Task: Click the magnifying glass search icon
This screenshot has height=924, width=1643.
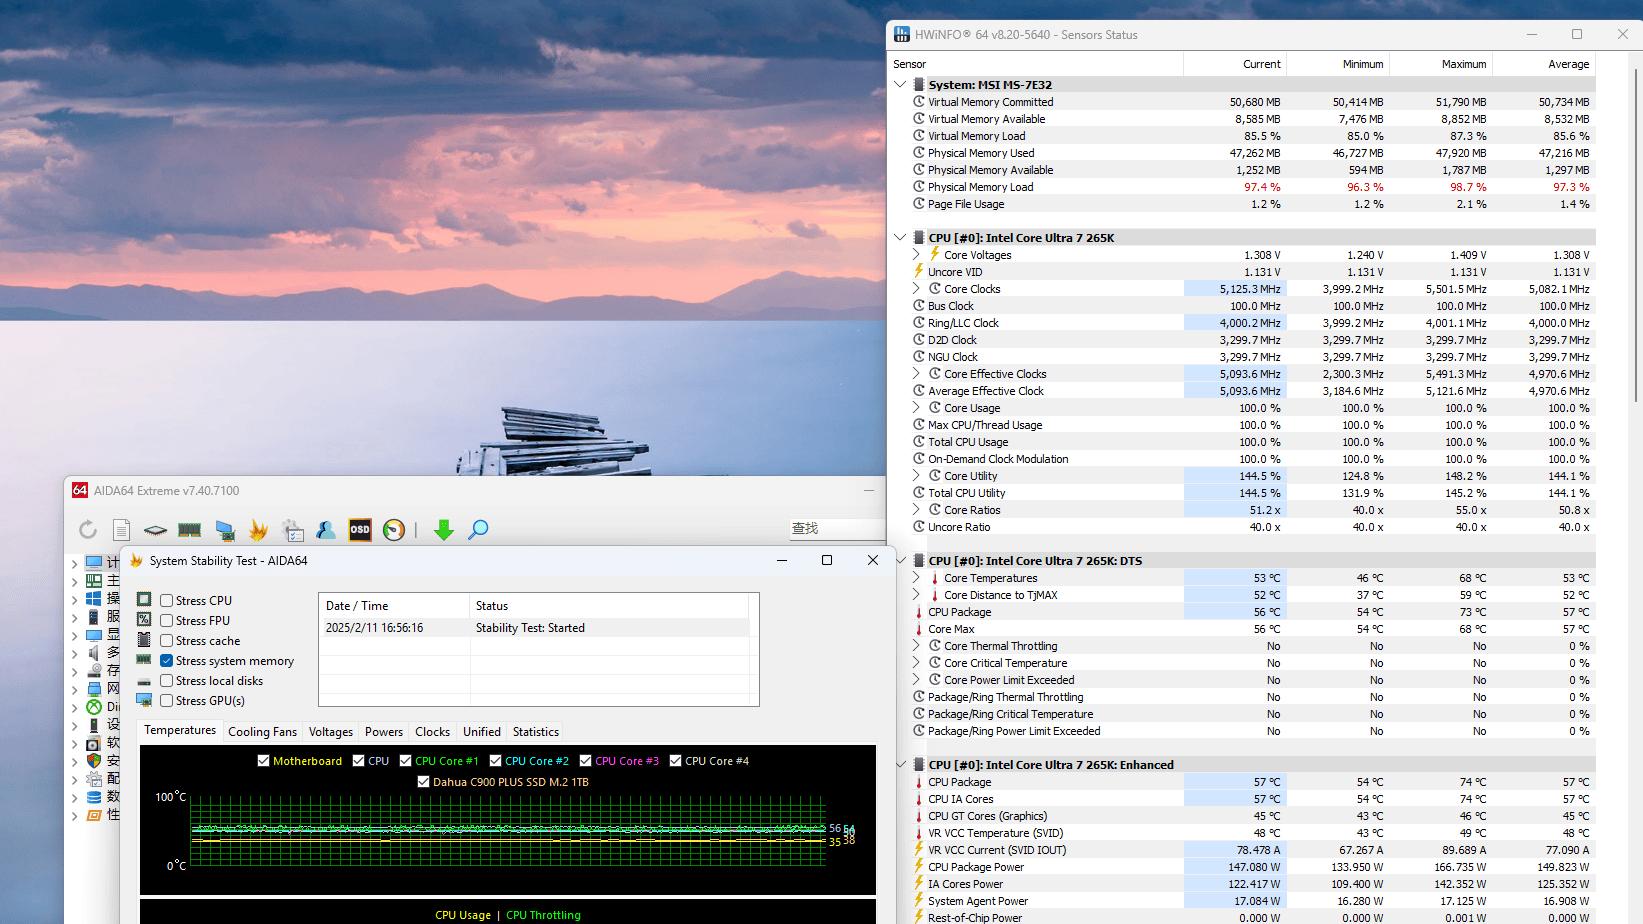Action: (x=478, y=530)
